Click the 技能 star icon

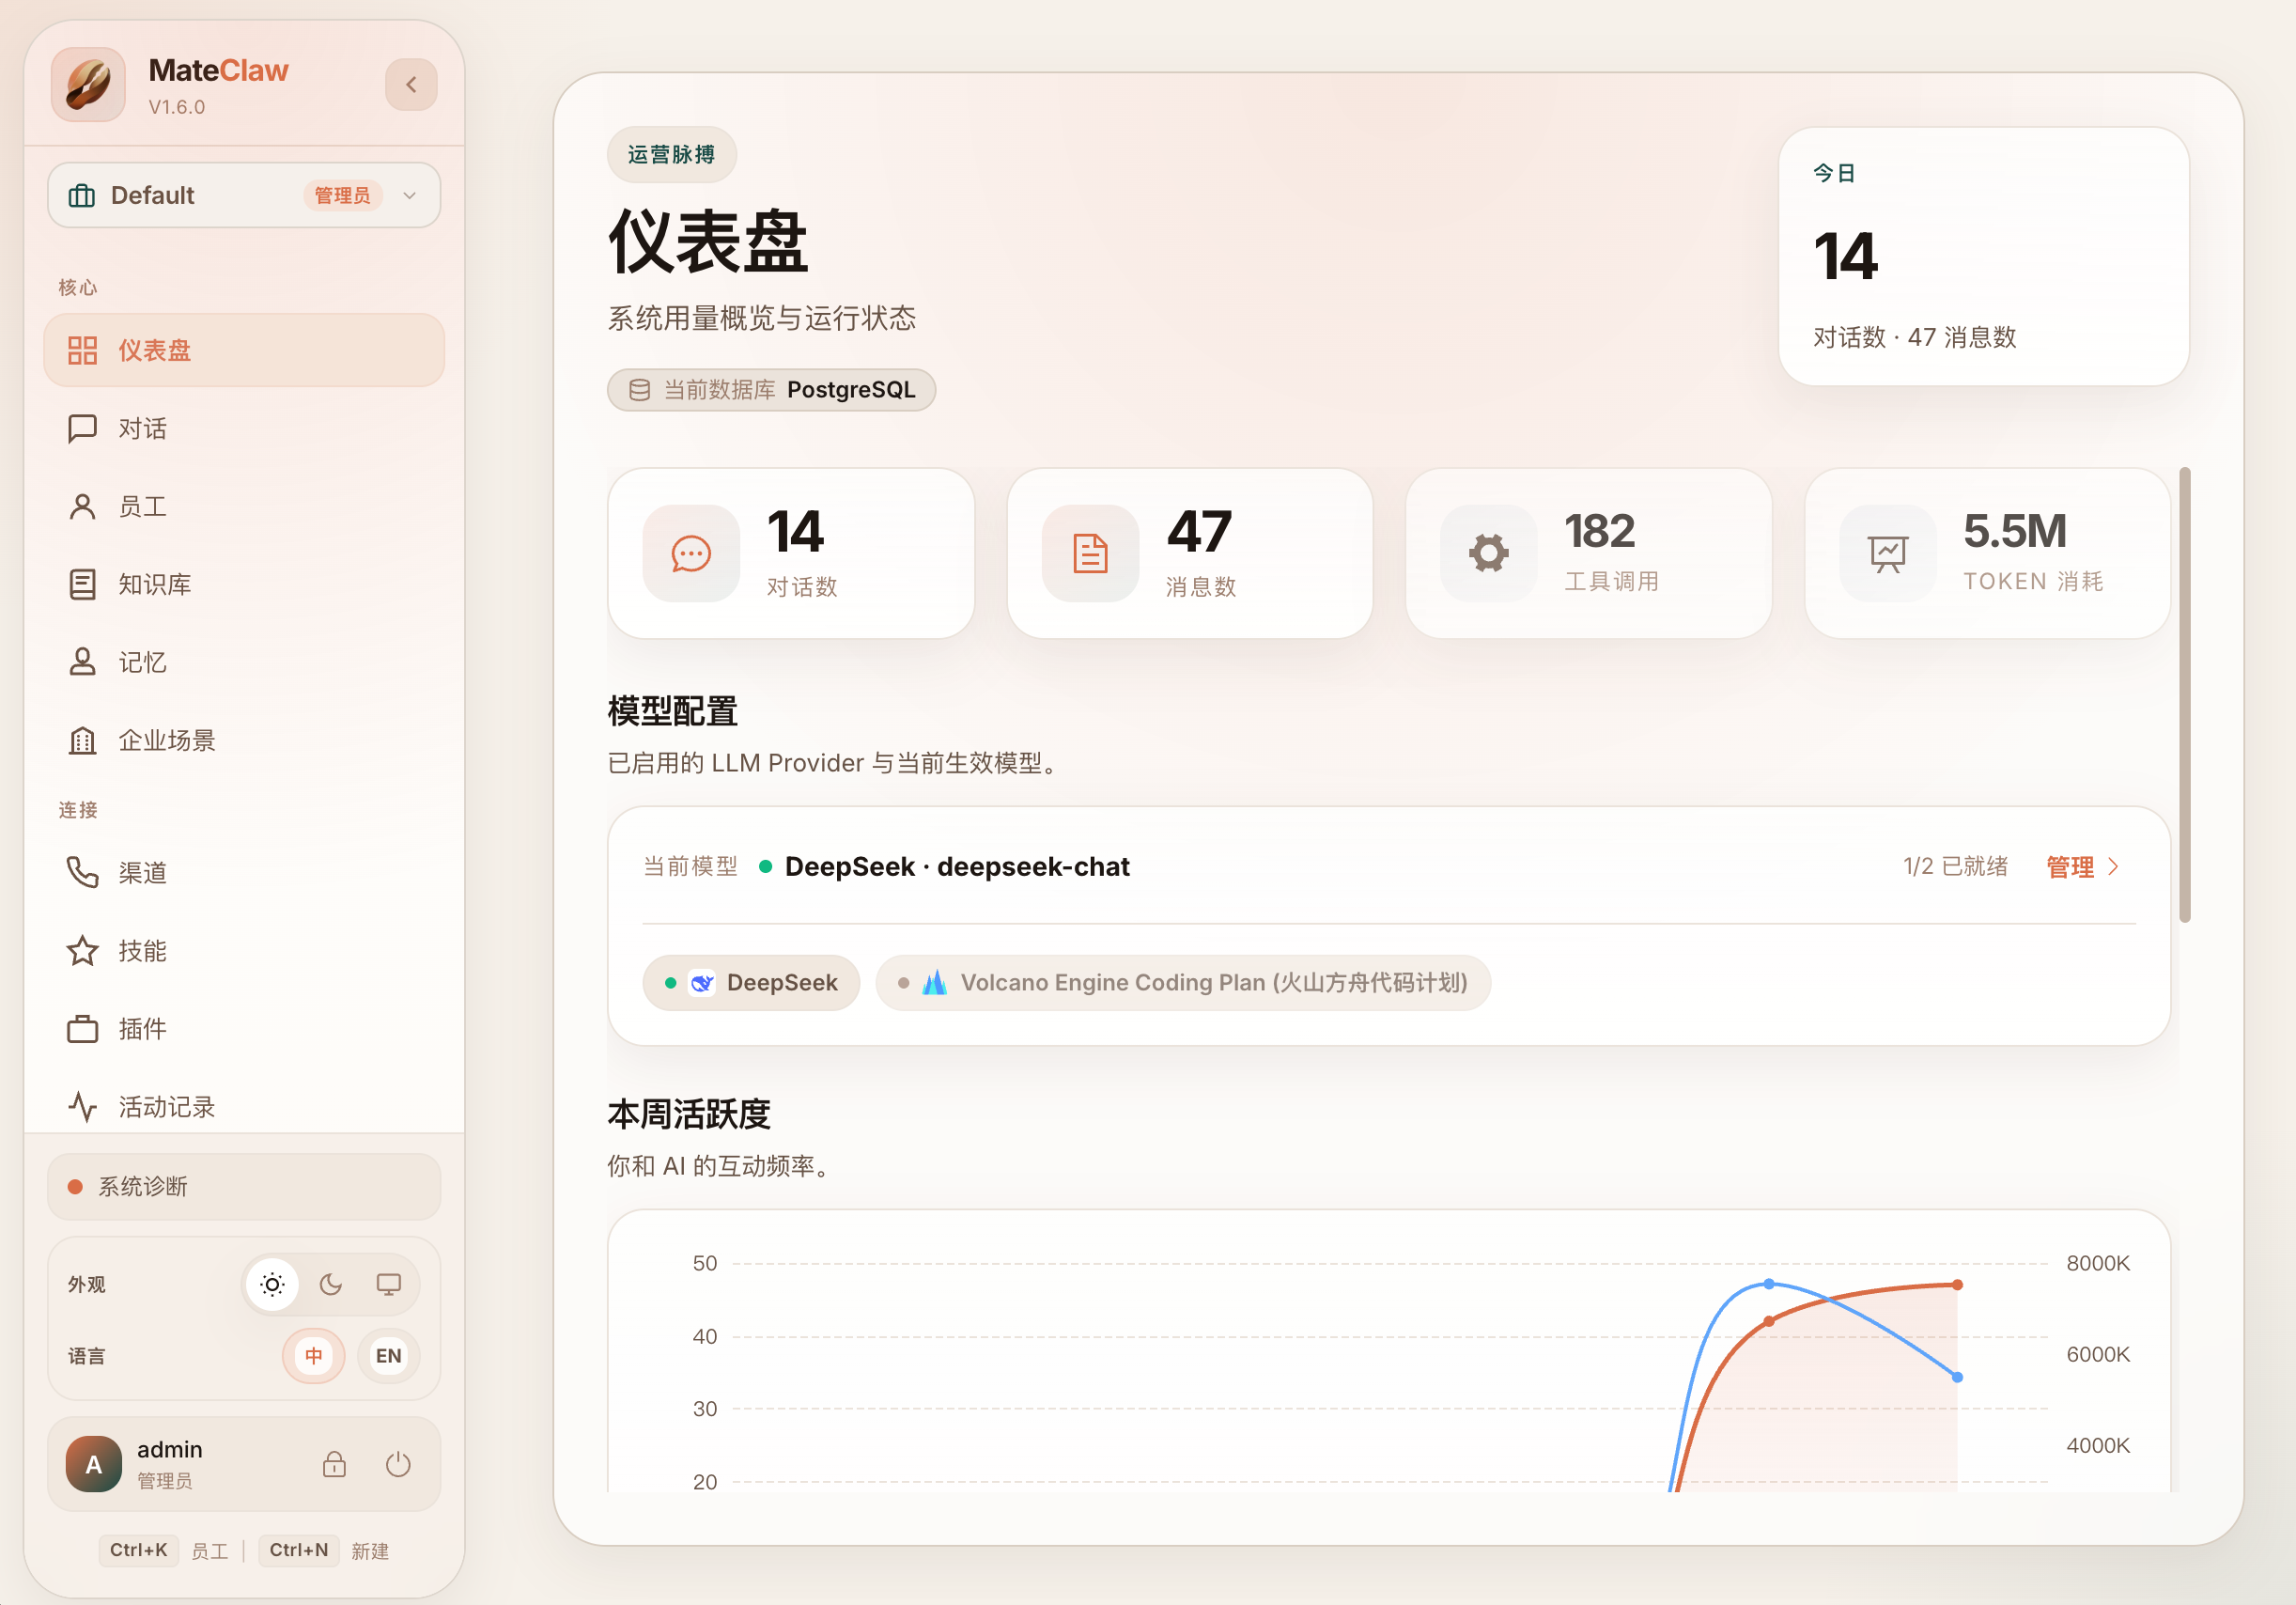coord(82,950)
